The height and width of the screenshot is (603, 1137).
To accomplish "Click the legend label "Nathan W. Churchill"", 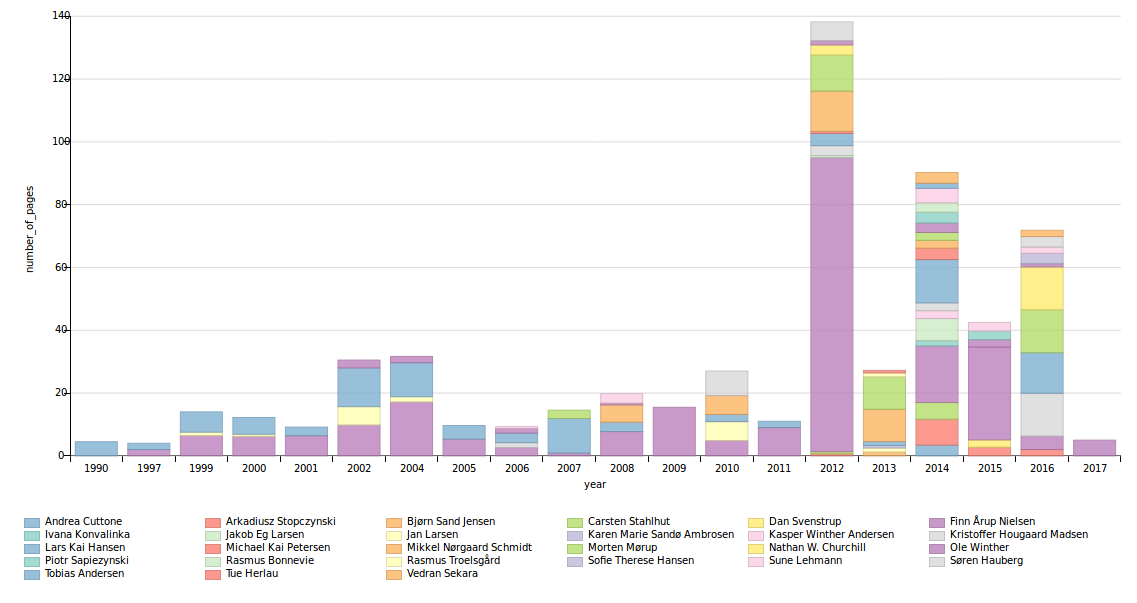I will [817, 548].
